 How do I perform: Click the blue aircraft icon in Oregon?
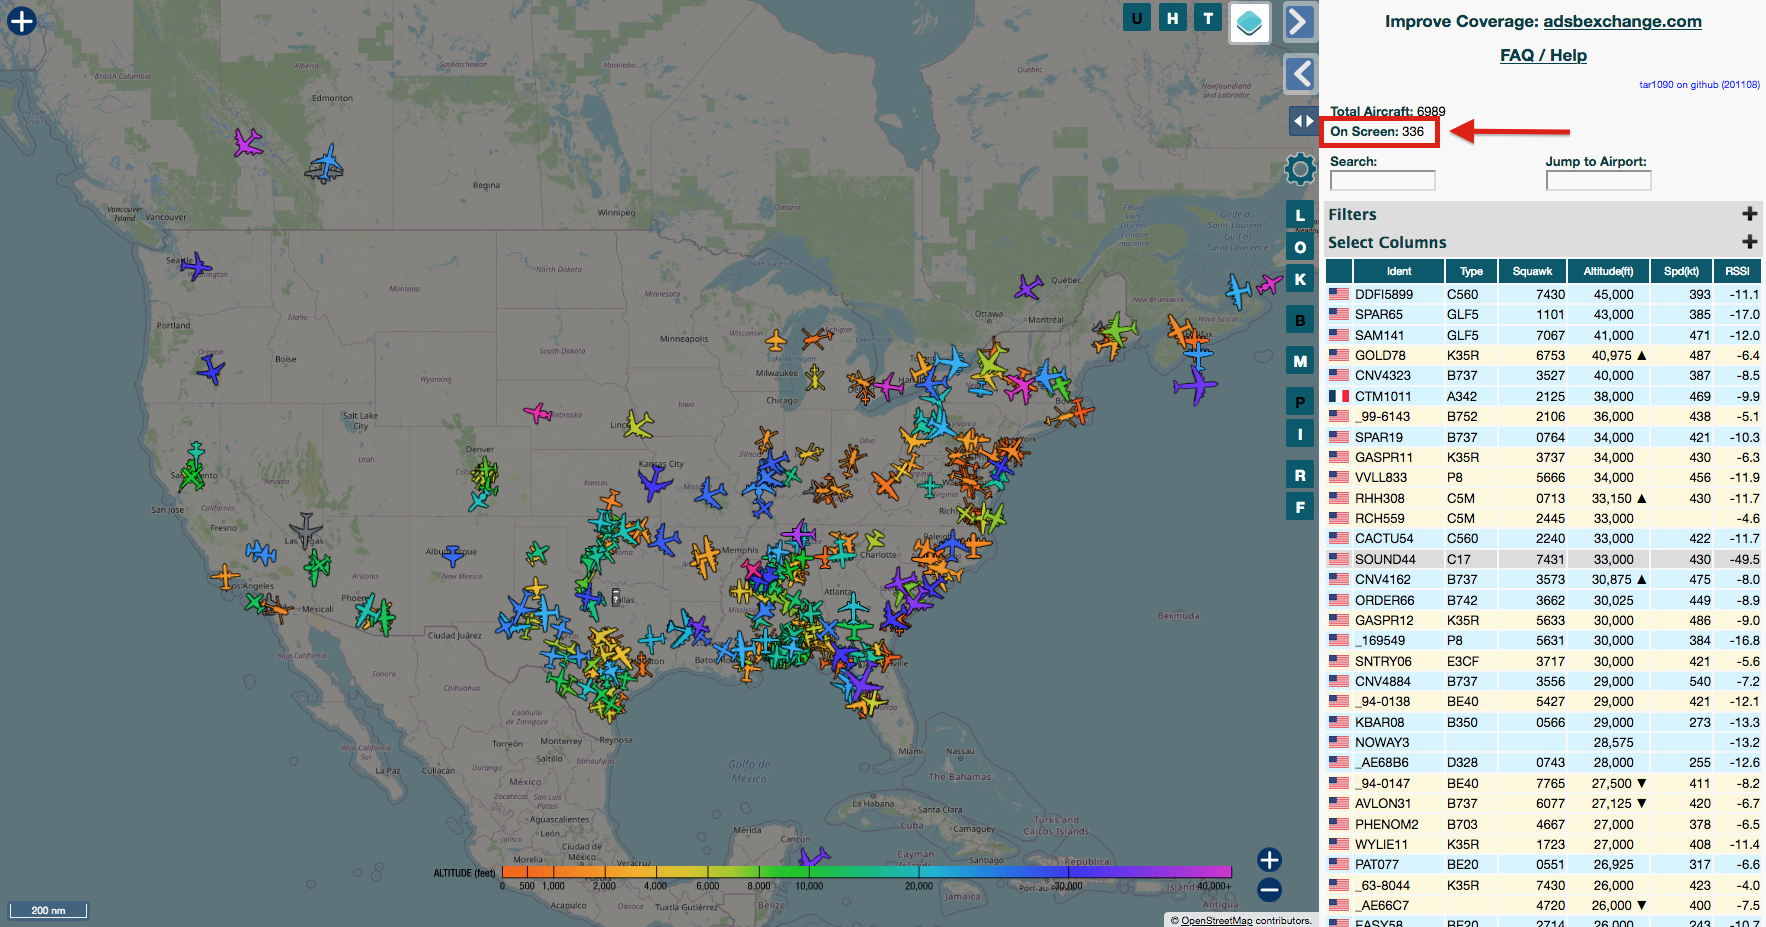(211, 371)
